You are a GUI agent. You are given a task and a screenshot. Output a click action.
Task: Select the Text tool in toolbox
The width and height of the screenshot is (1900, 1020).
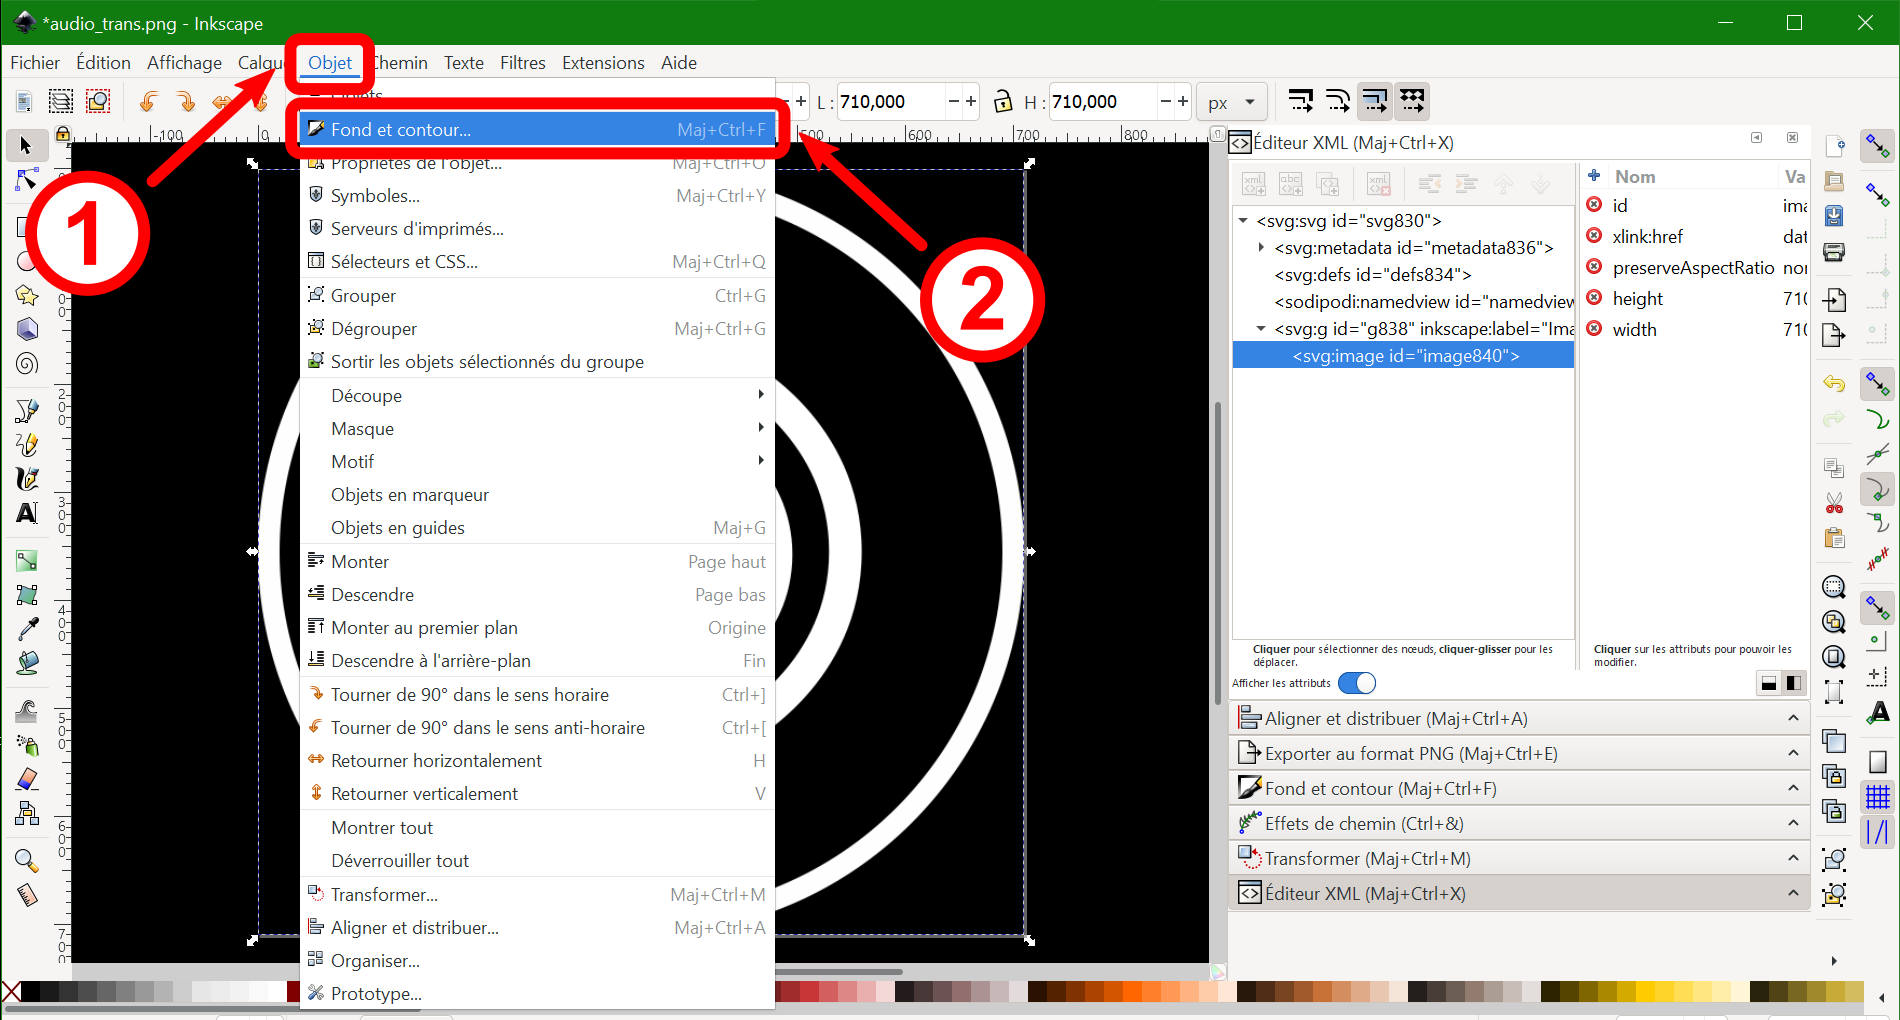(27, 513)
